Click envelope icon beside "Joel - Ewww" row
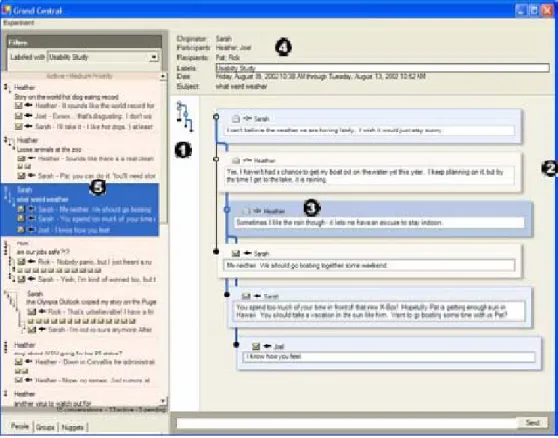Image resolution: width=558 pixels, height=438 pixels. point(19,116)
